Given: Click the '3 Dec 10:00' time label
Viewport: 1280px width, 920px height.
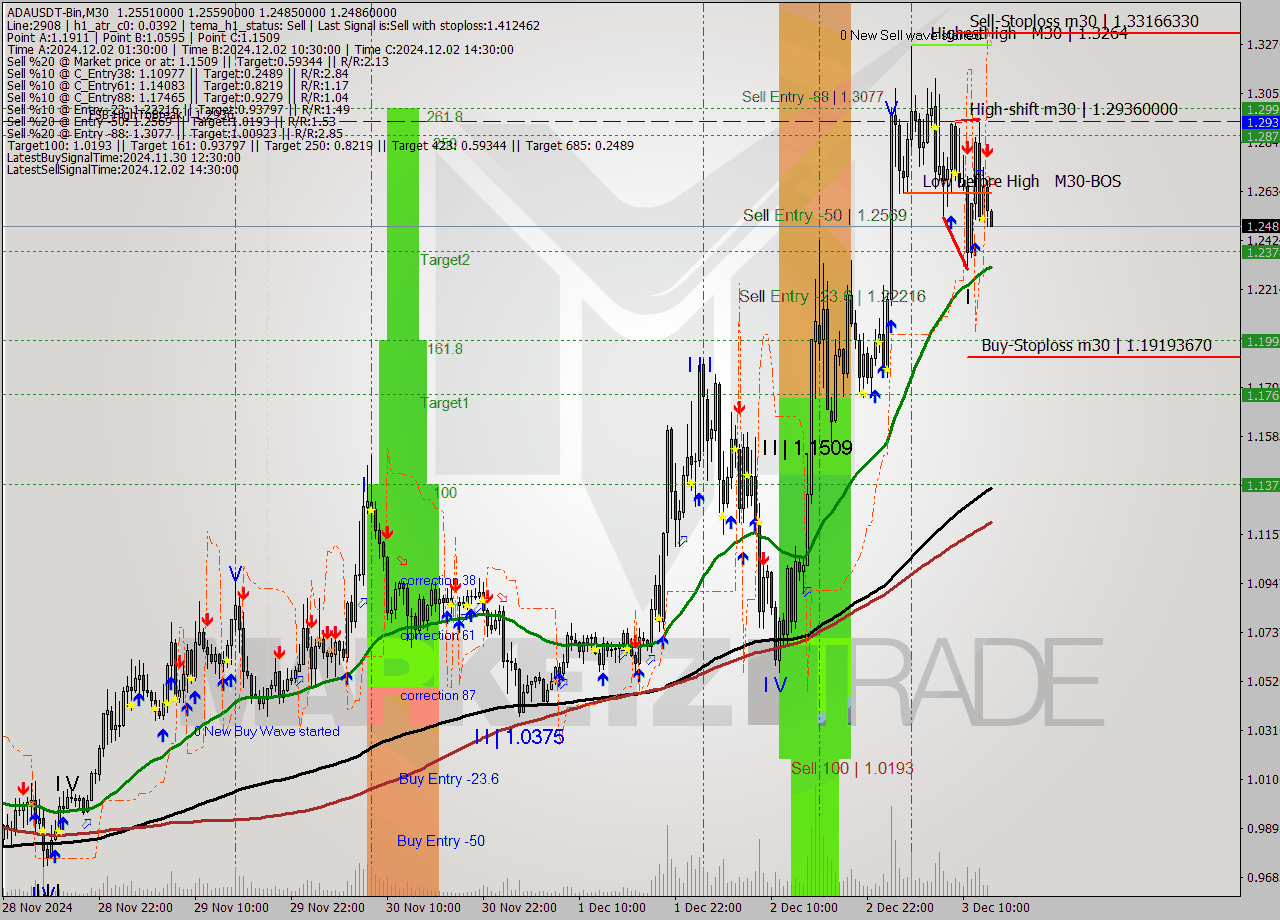Looking at the screenshot, I should pyautogui.click(x=996, y=908).
